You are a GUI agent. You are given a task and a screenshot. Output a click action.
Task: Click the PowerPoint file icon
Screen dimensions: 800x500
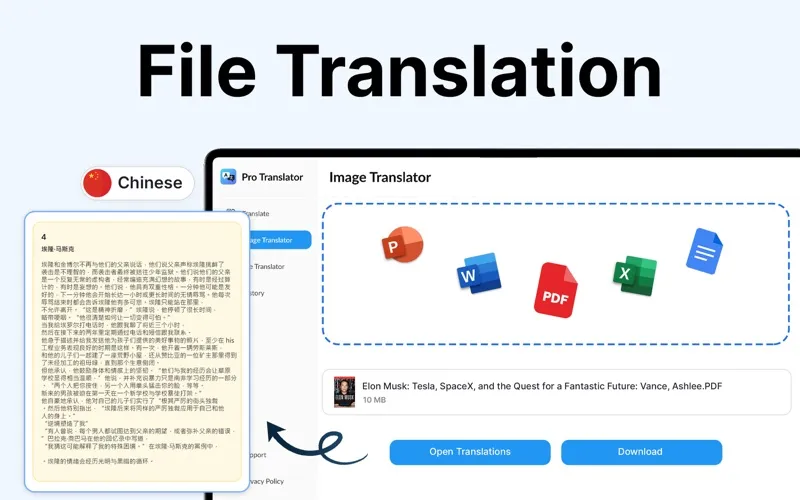click(403, 244)
